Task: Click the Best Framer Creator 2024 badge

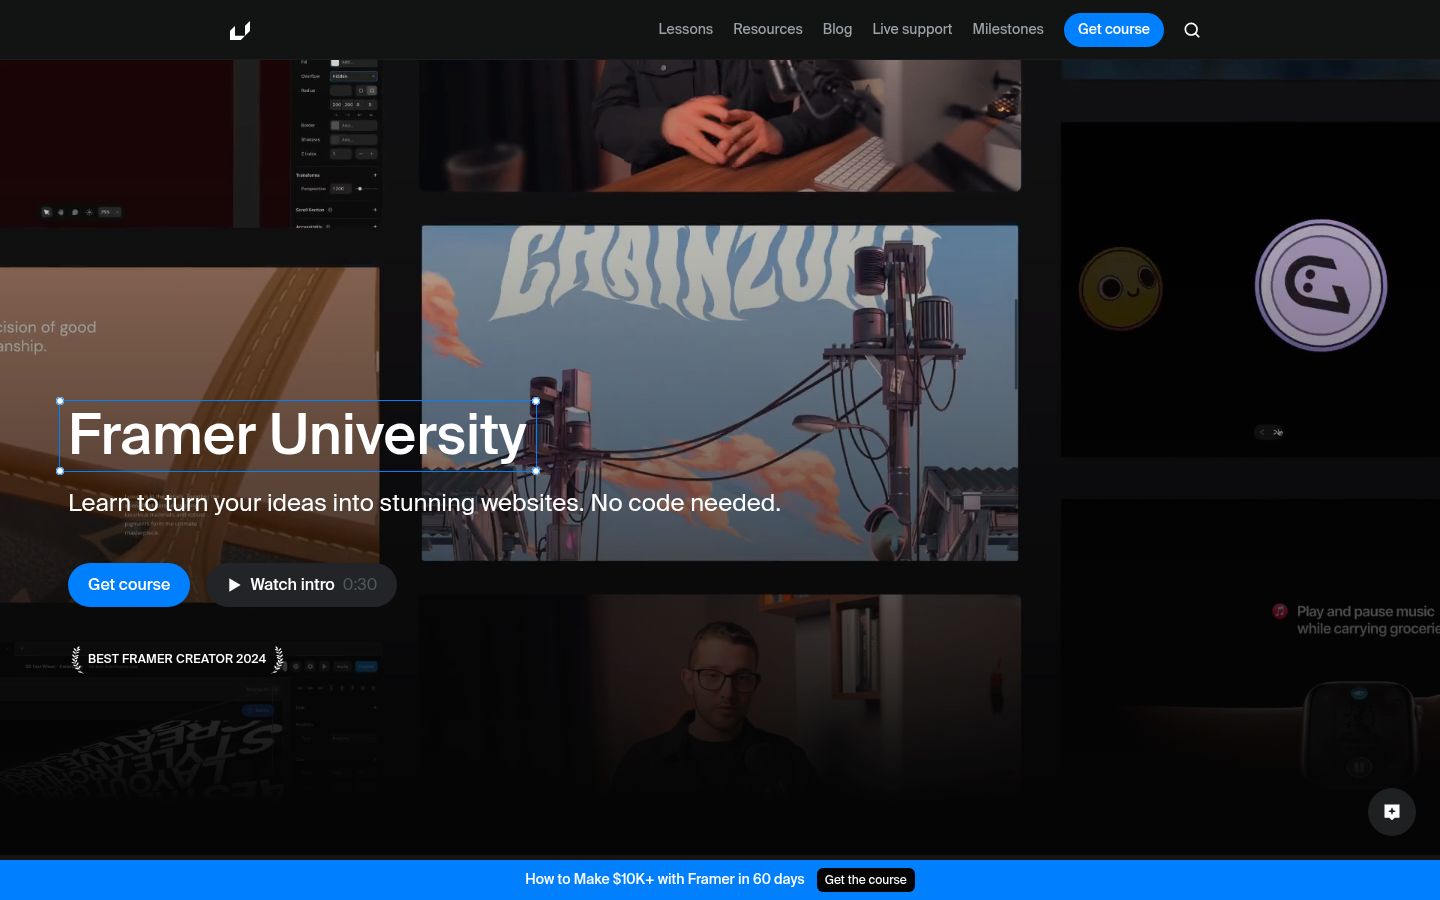Action: 177,659
